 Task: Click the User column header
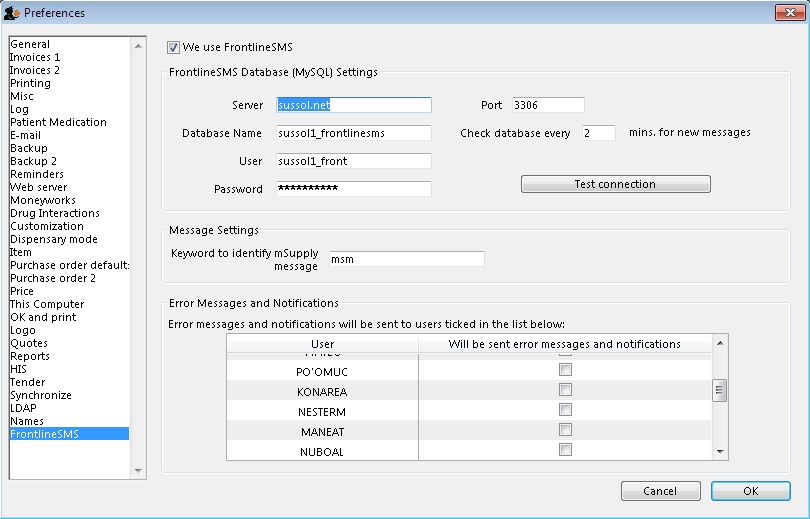(x=322, y=344)
